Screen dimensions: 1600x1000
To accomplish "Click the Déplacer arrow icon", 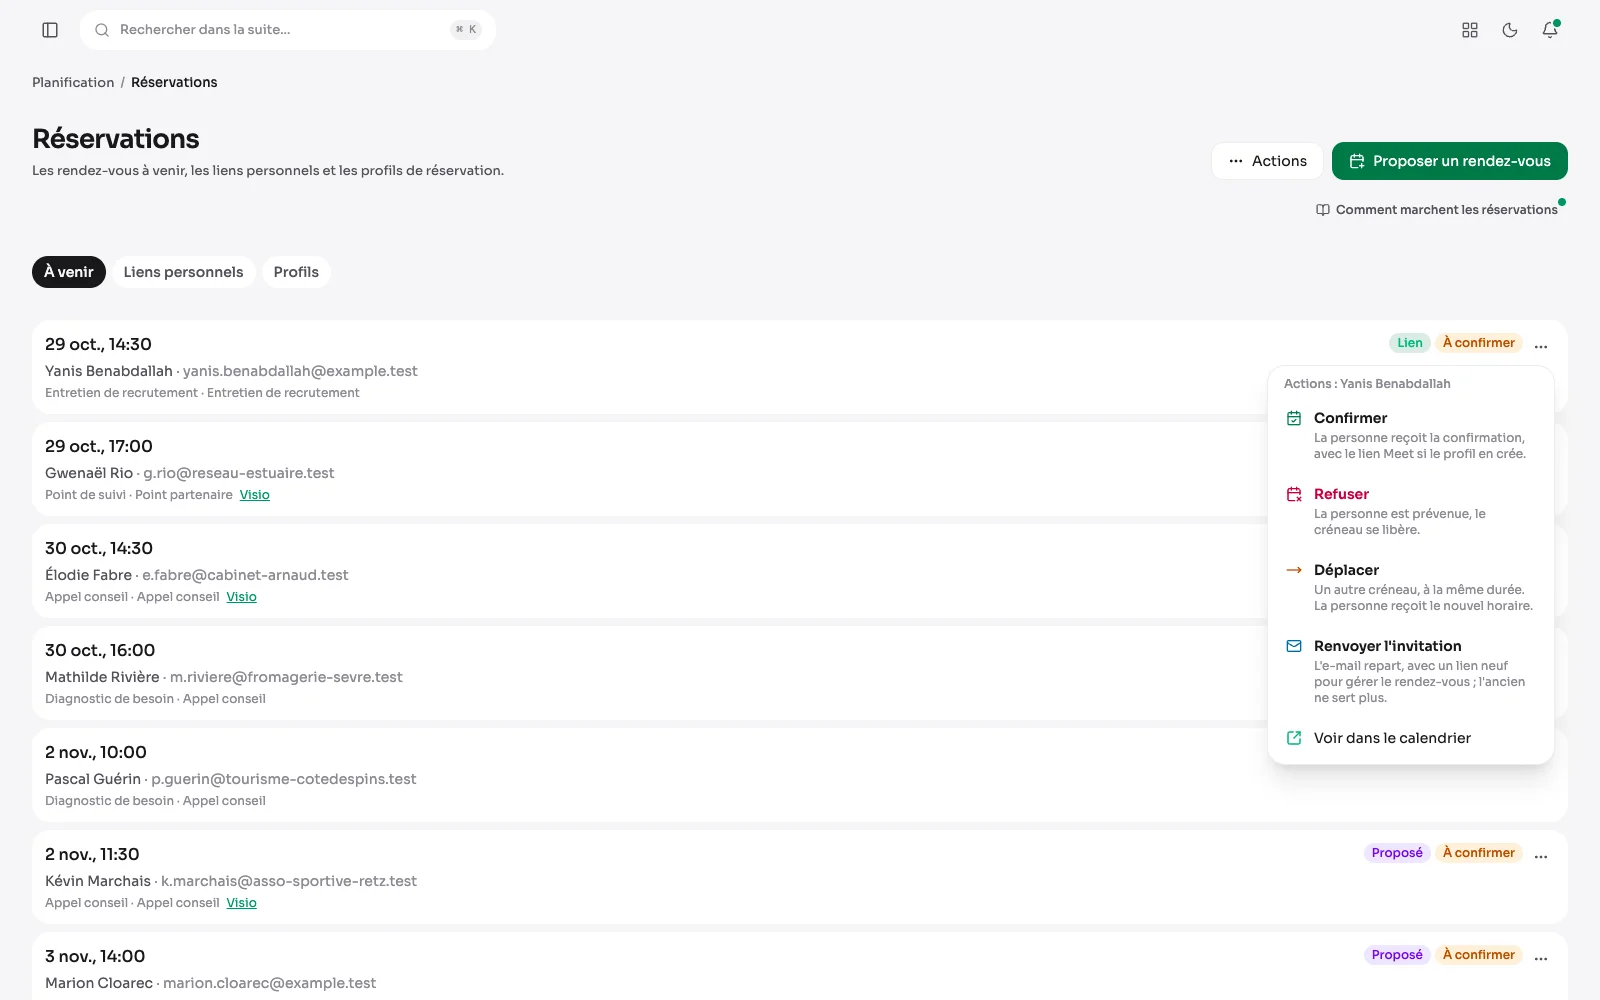I will [1294, 570].
